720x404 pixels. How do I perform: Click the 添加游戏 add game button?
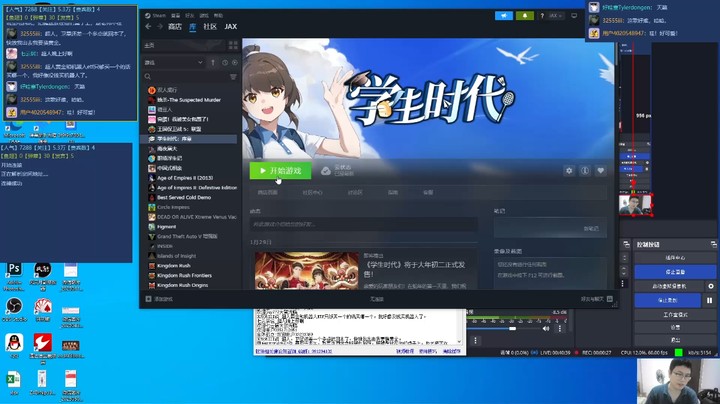pyautogui.click(x=159, y=299)
